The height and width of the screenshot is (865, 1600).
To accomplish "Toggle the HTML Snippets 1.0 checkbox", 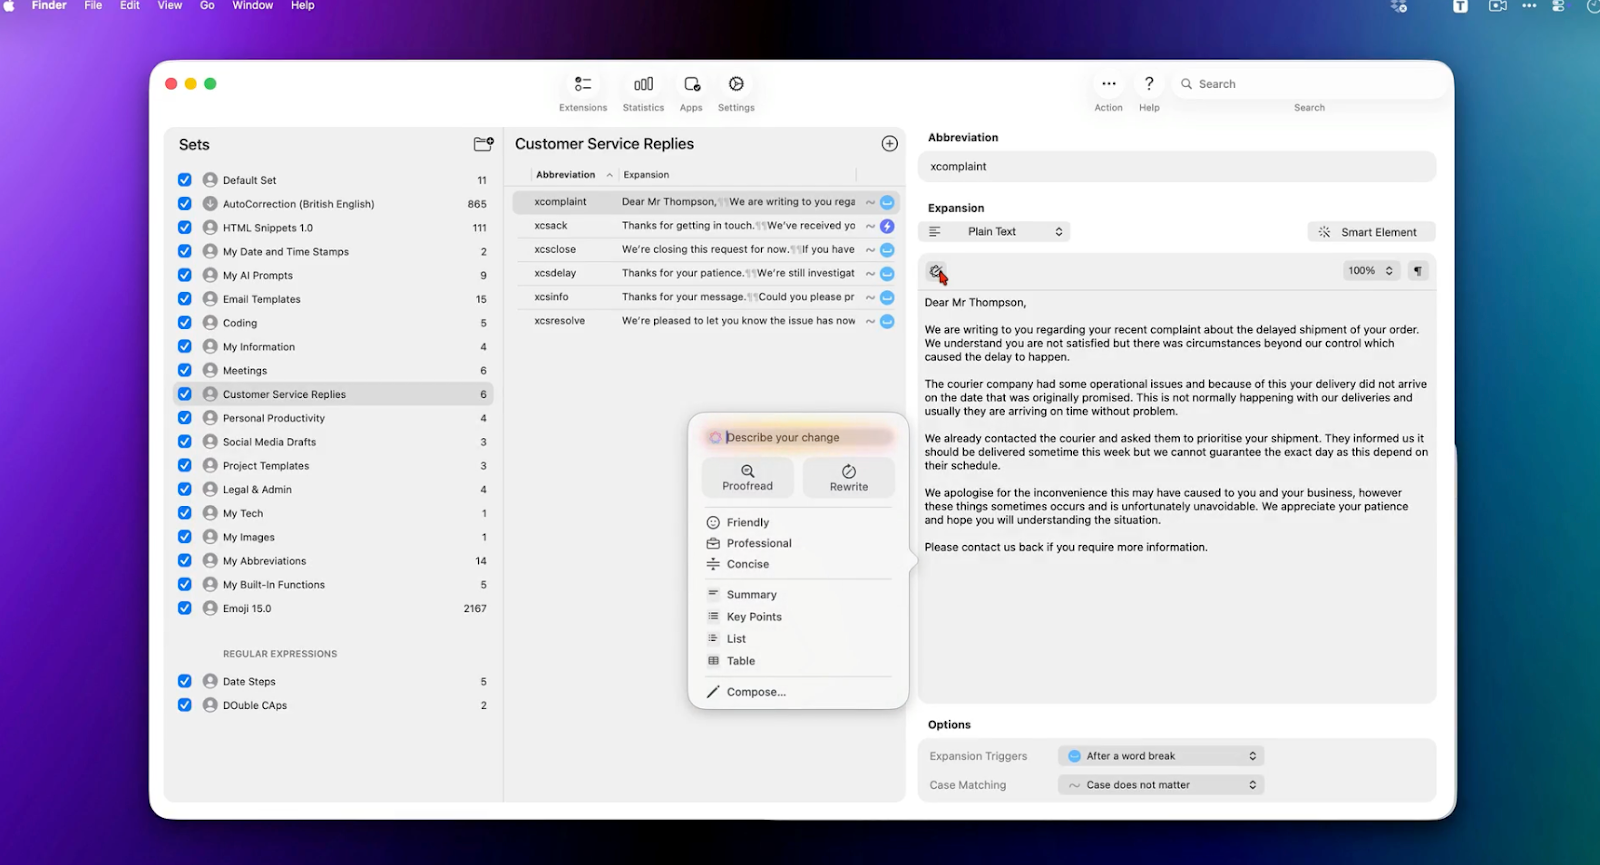I will 185,228.
